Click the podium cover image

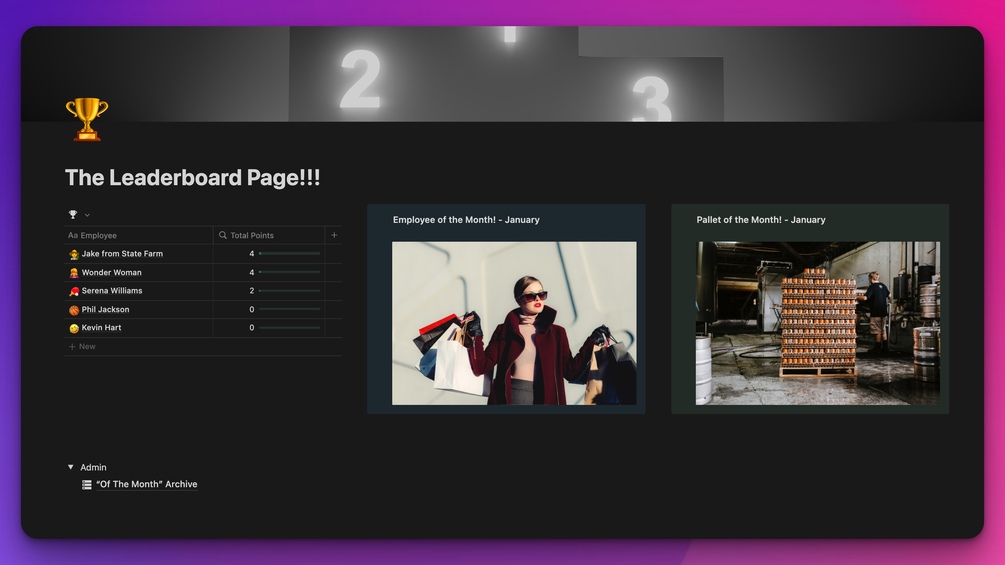(x=502, y=74)
